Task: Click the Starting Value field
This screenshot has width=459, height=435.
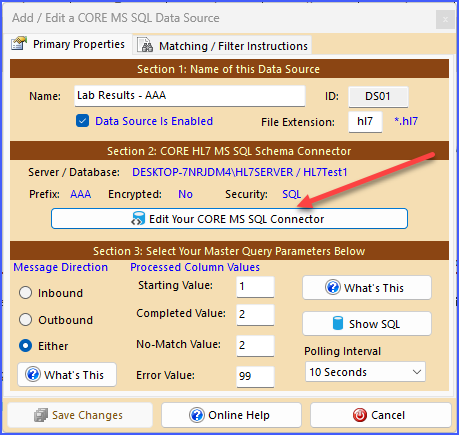Action: click(255, 287)
